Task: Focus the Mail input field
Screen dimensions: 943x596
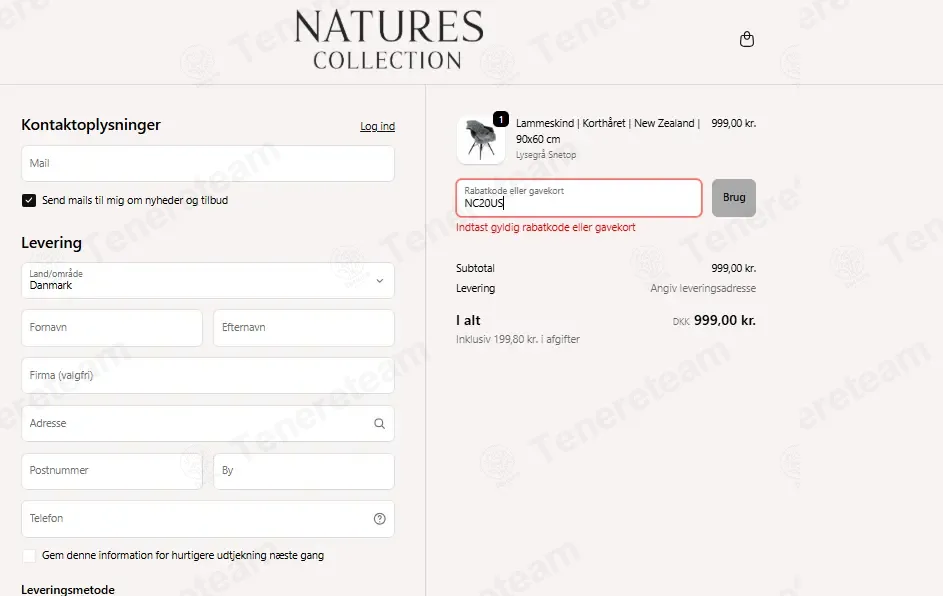Action: coord(207,164)
